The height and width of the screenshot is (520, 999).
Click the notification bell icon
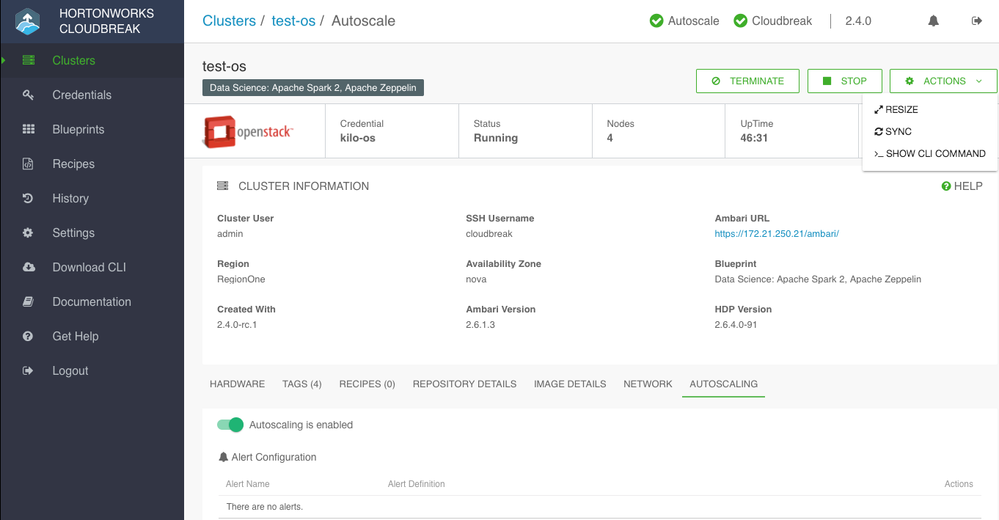pyautogui.click(x=933, y=21)
